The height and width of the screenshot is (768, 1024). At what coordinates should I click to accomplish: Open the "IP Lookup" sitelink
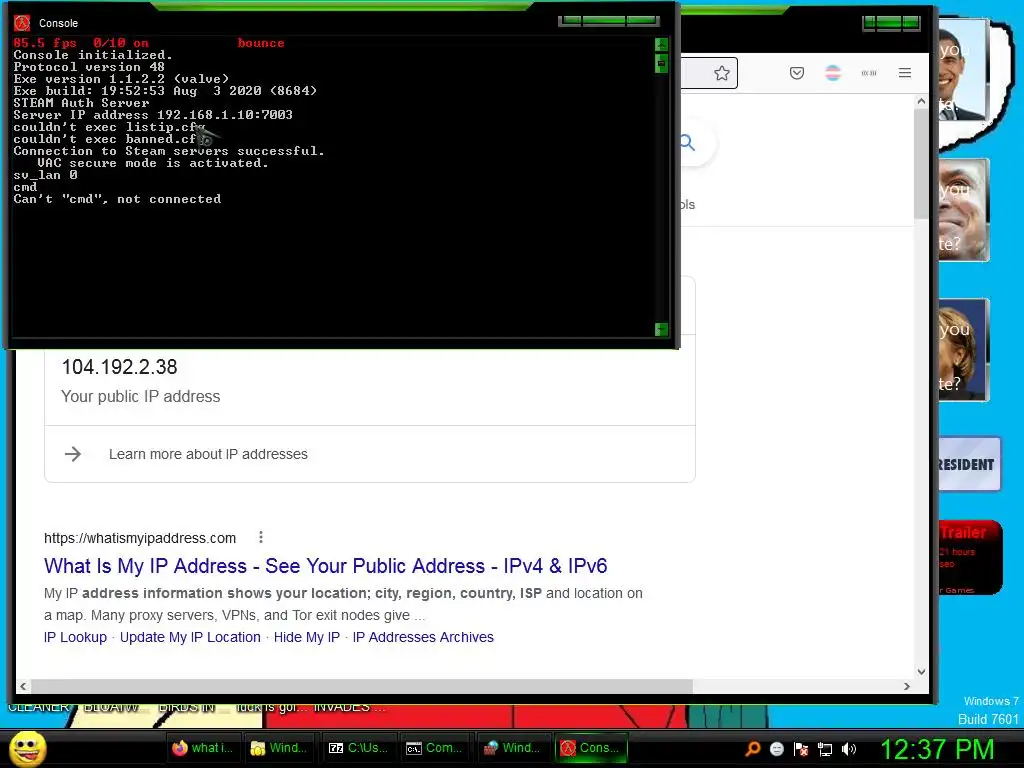click(x=75, y=637)
